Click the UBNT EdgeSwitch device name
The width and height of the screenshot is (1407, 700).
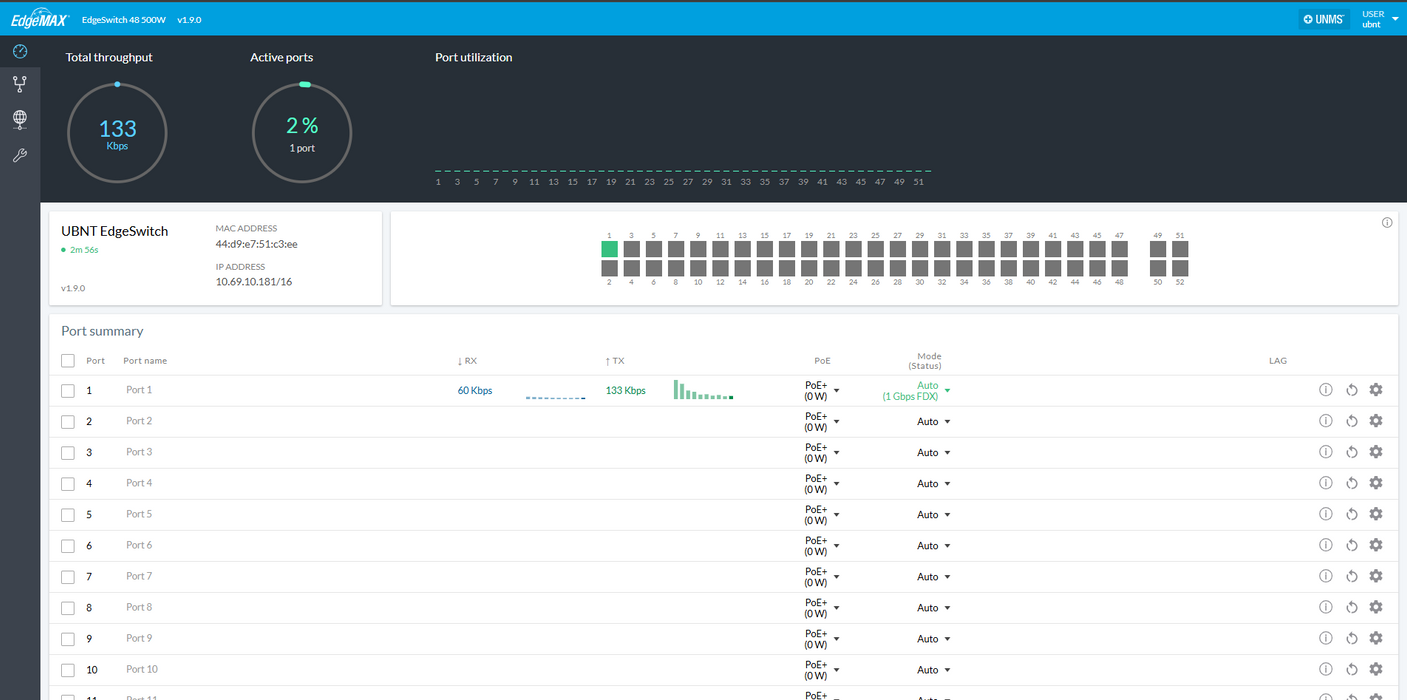click(115, 231)
